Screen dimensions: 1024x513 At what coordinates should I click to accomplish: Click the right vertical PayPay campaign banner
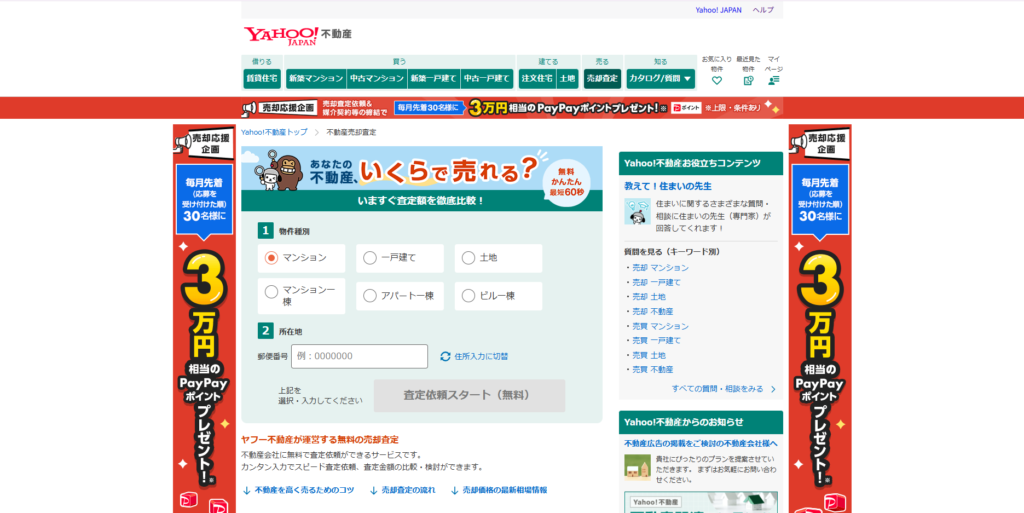(820, 319)
